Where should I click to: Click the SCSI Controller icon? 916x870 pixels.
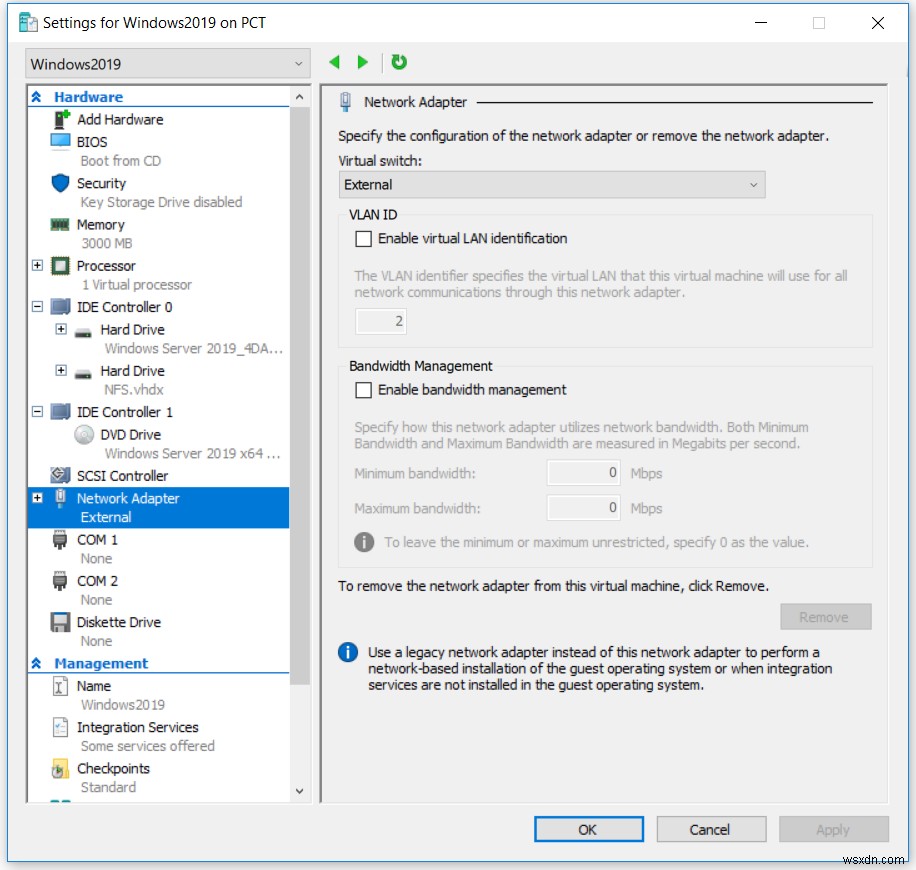(x=60, y=475)
